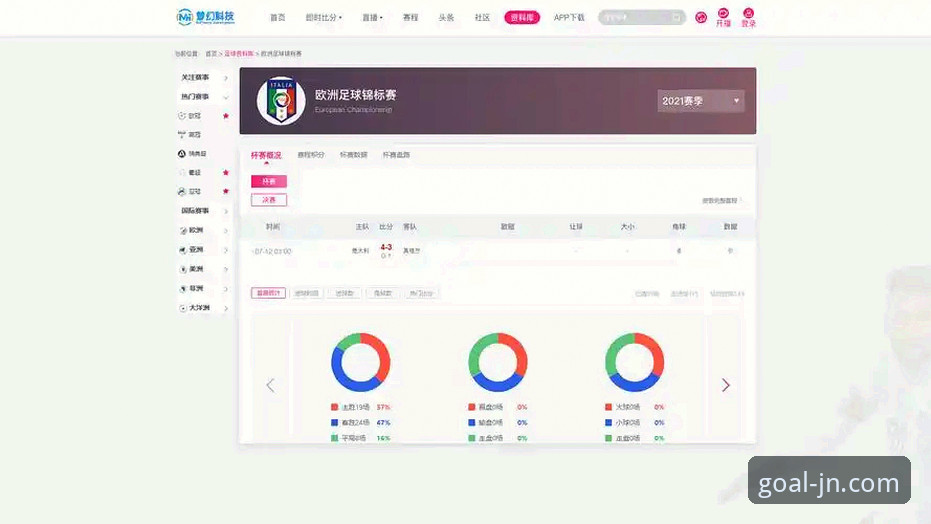Open the home team name link
Viewport: 931px width, 524px height.
[x=360, y=251]
